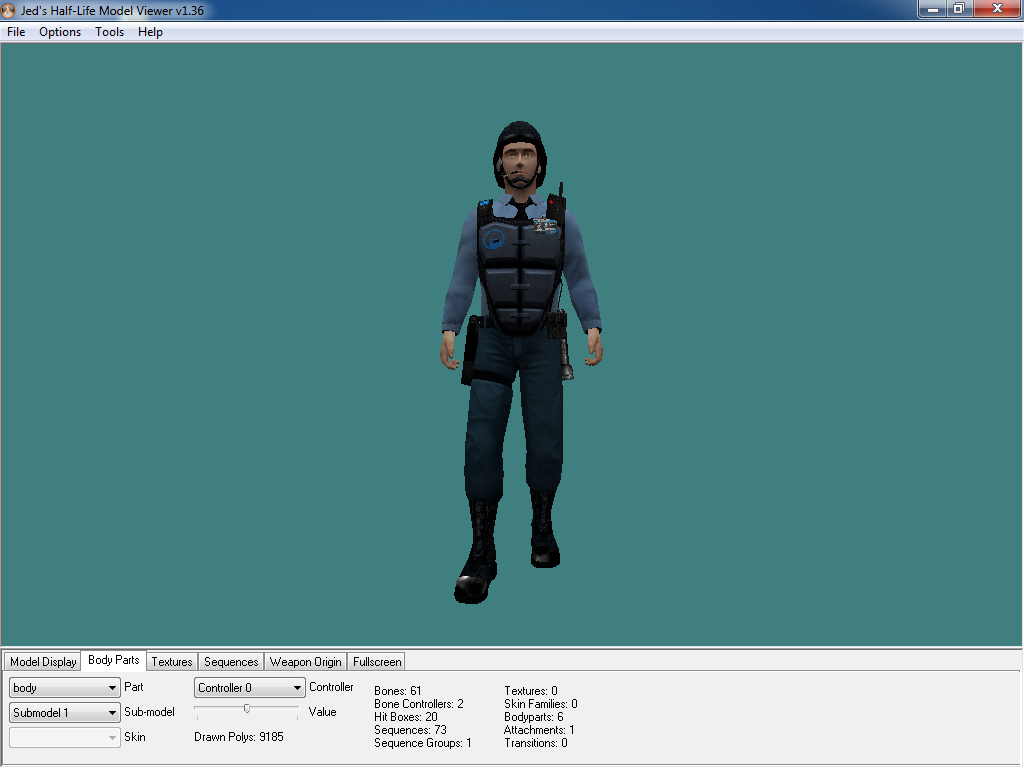Screen dimensions: 1024x768
Task: Click the Fullscreen tab
Action: 377,662
